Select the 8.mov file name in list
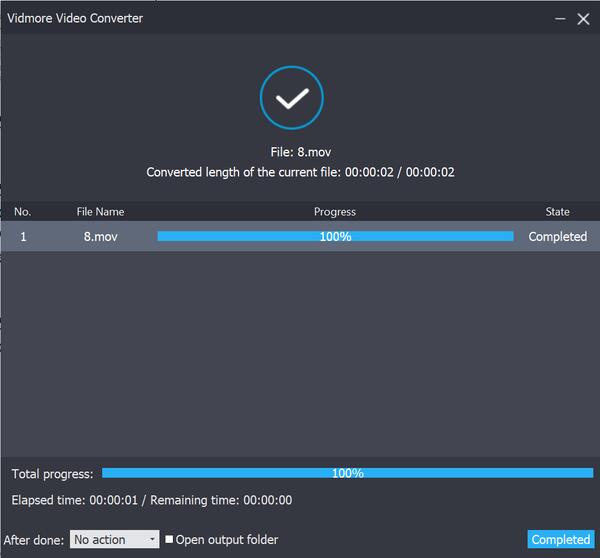Viewport: 600px width, 558px height. 99,237
